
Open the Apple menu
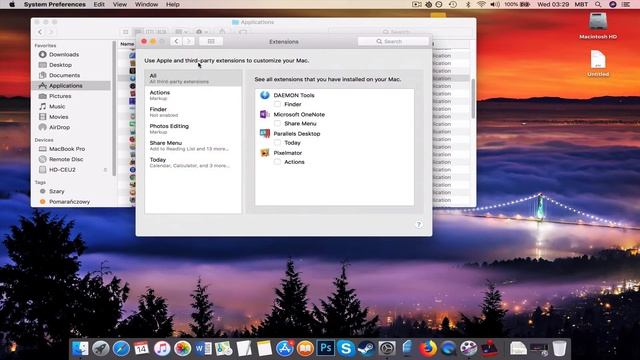coord(12,4)
